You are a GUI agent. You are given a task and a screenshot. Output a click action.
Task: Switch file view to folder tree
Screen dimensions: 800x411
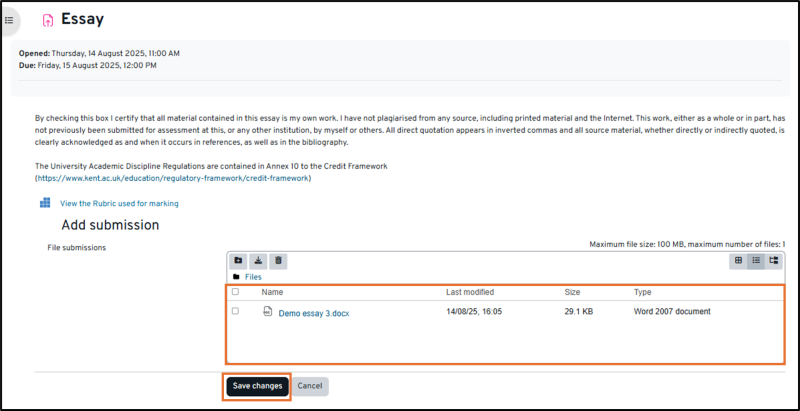(x=774, y=261)
